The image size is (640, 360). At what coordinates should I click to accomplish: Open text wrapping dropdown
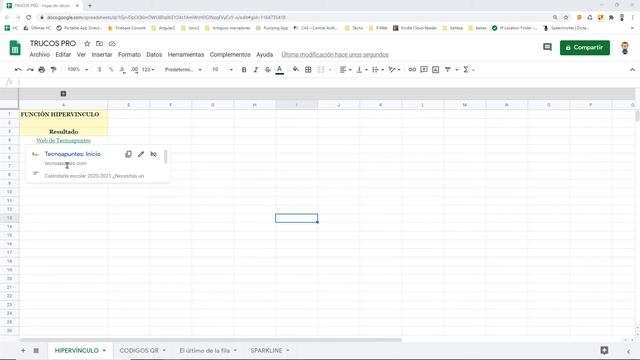pyautogui.click(x=378, y=70)
